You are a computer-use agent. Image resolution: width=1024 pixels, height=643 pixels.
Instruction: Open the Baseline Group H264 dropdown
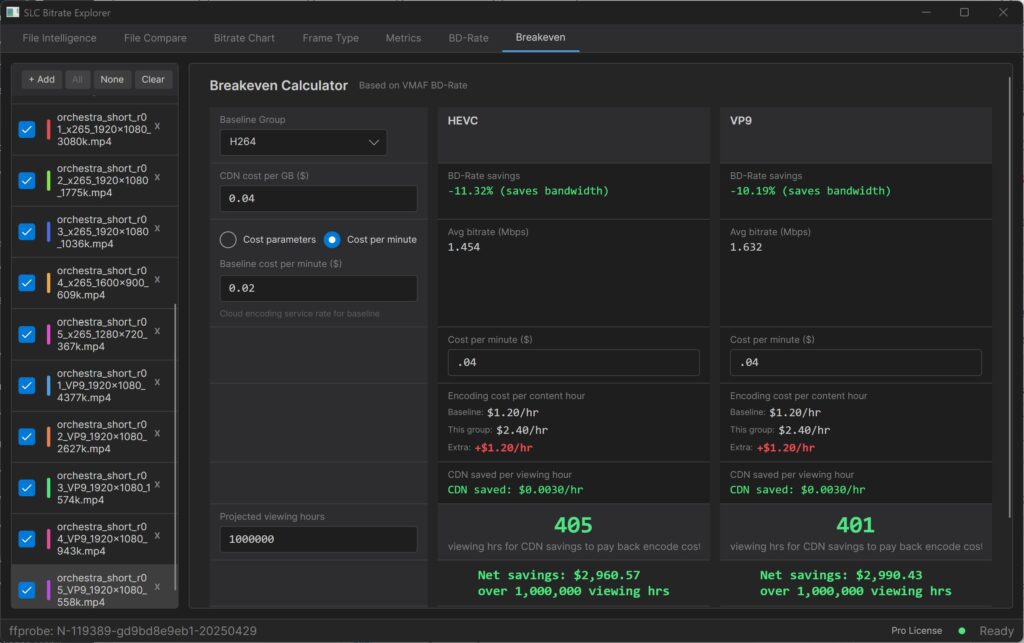pyautogui.click(x=303, y=142)
